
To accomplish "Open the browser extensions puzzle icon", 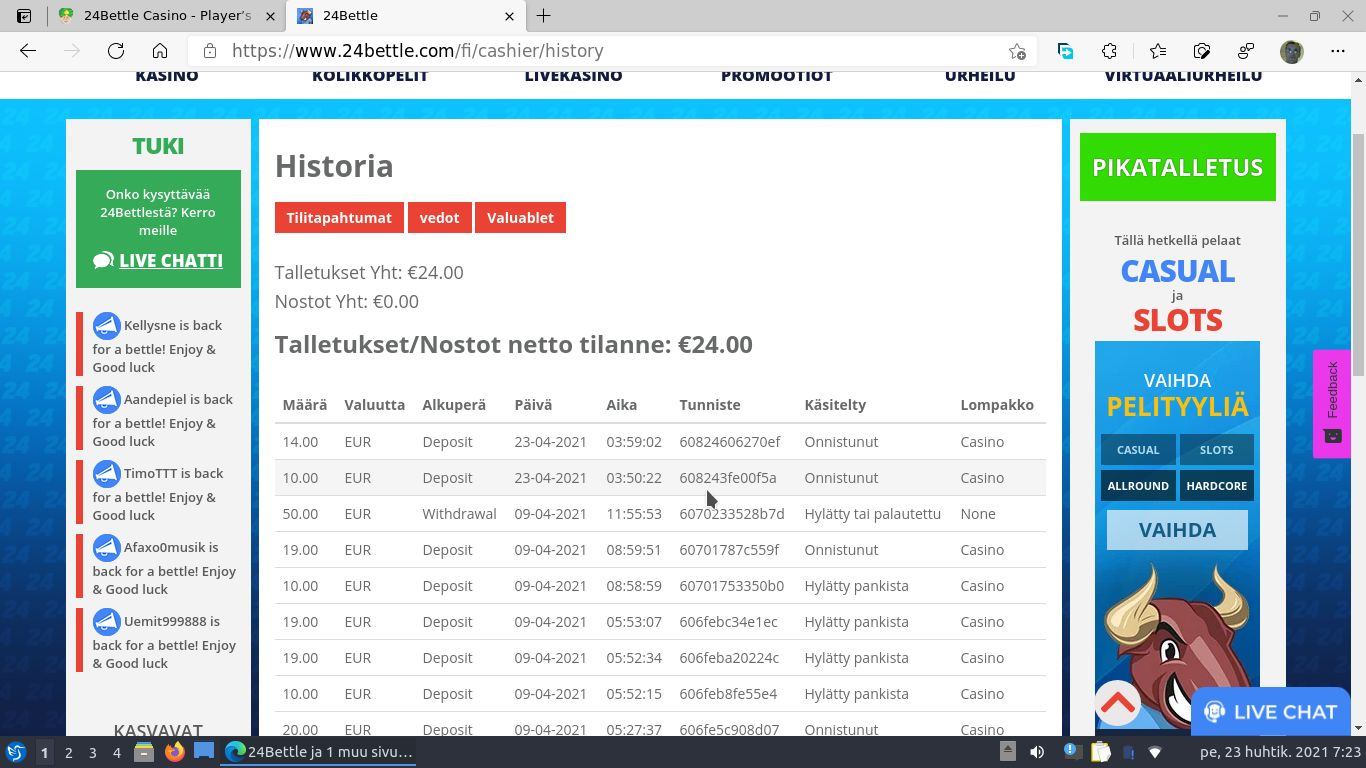I will point(1109,51).
